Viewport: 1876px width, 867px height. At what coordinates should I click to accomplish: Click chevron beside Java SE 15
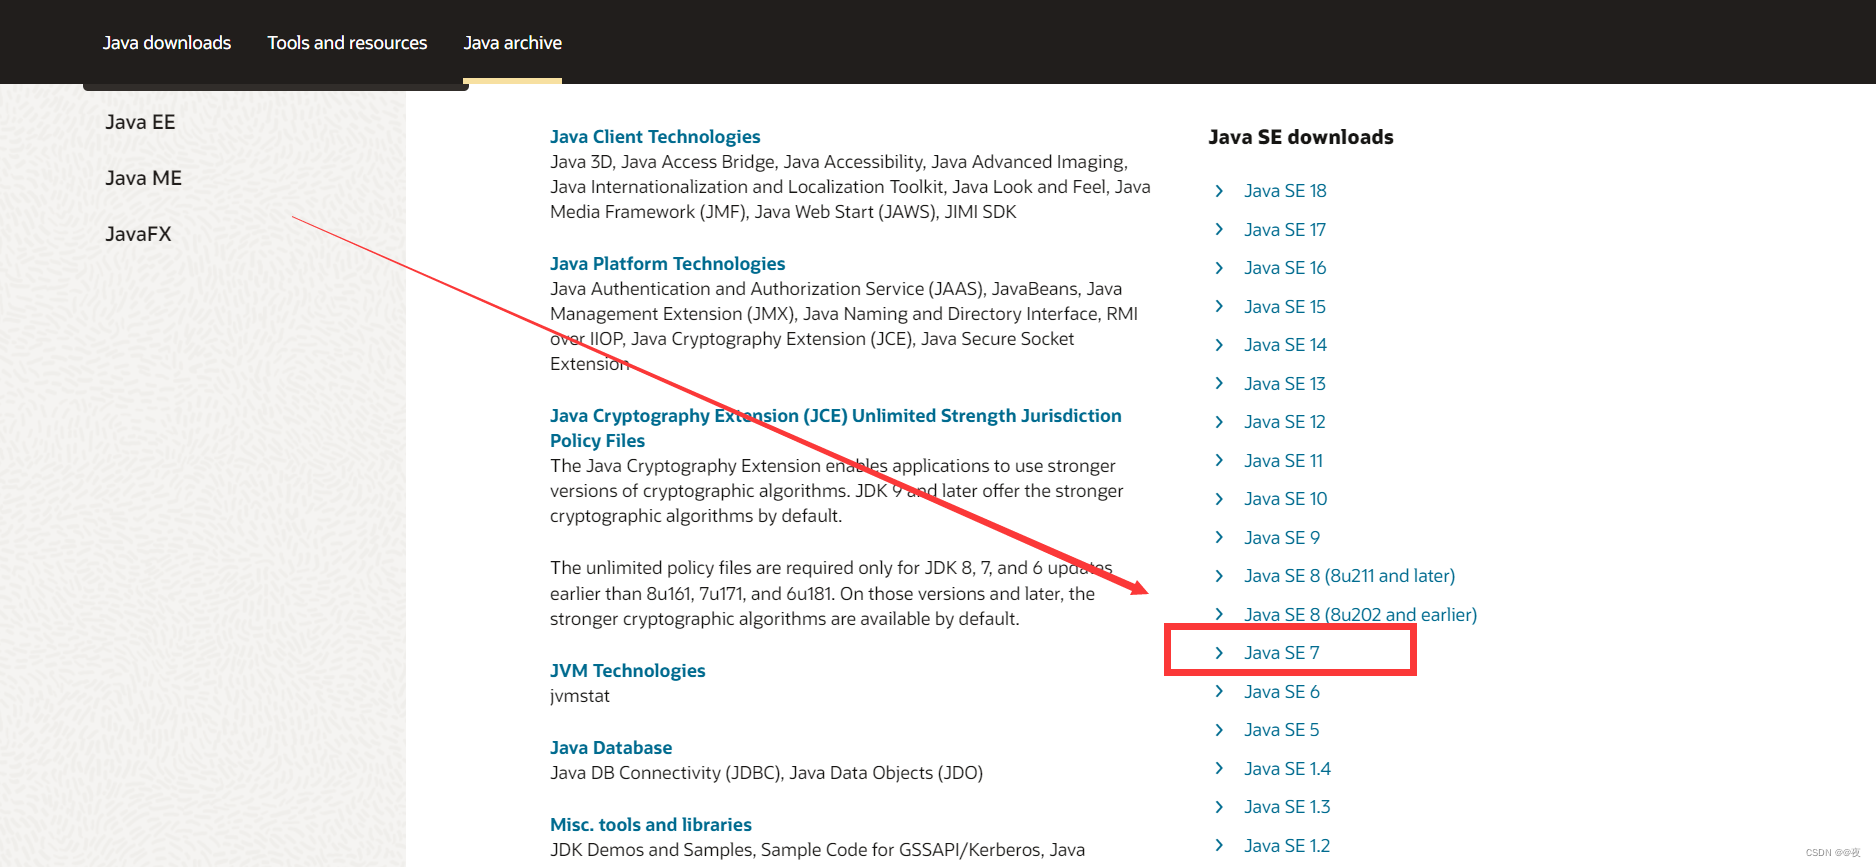tap(1219, 306)
